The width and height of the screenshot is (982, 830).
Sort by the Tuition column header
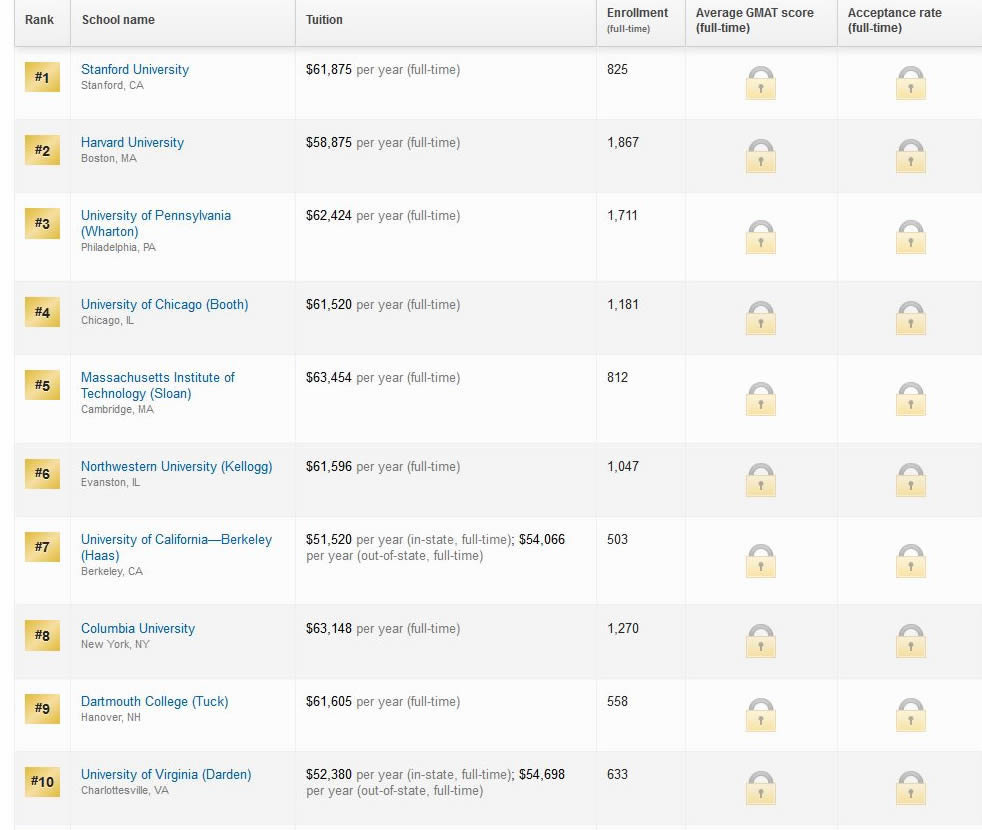tap(324, 20)
